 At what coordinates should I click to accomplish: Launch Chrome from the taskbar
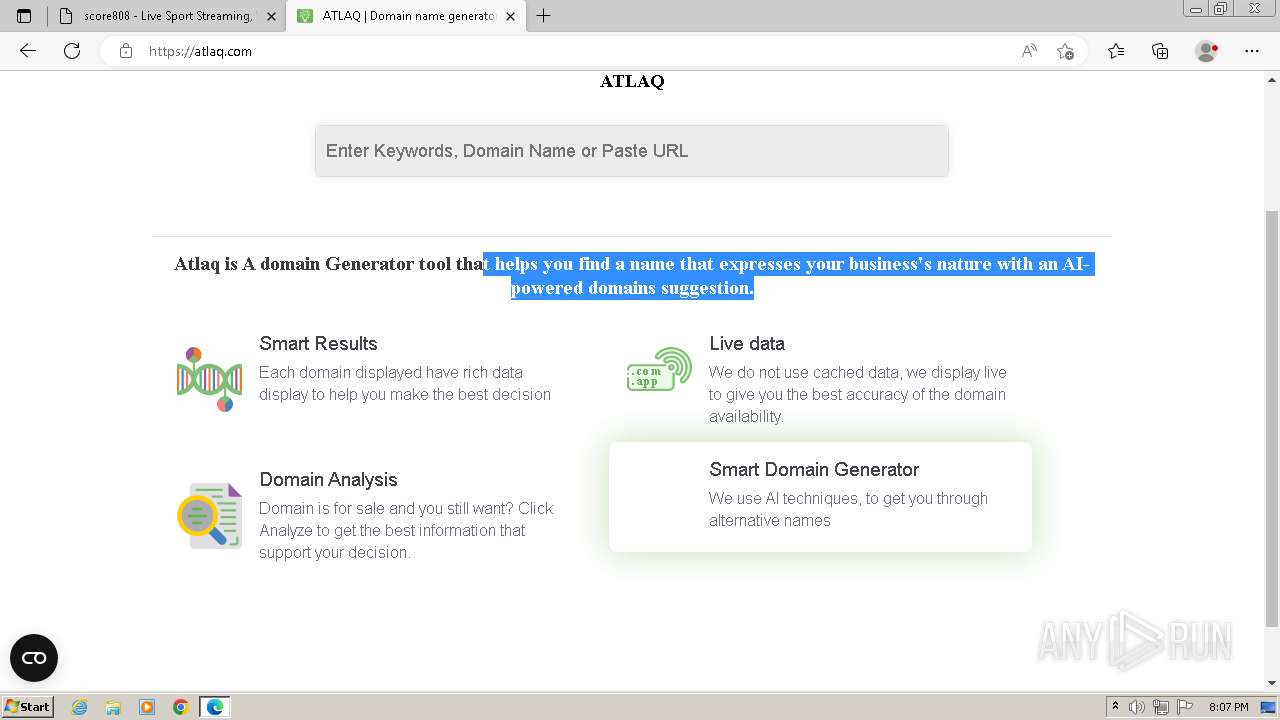pyautogui.click(x=180, y=707)
